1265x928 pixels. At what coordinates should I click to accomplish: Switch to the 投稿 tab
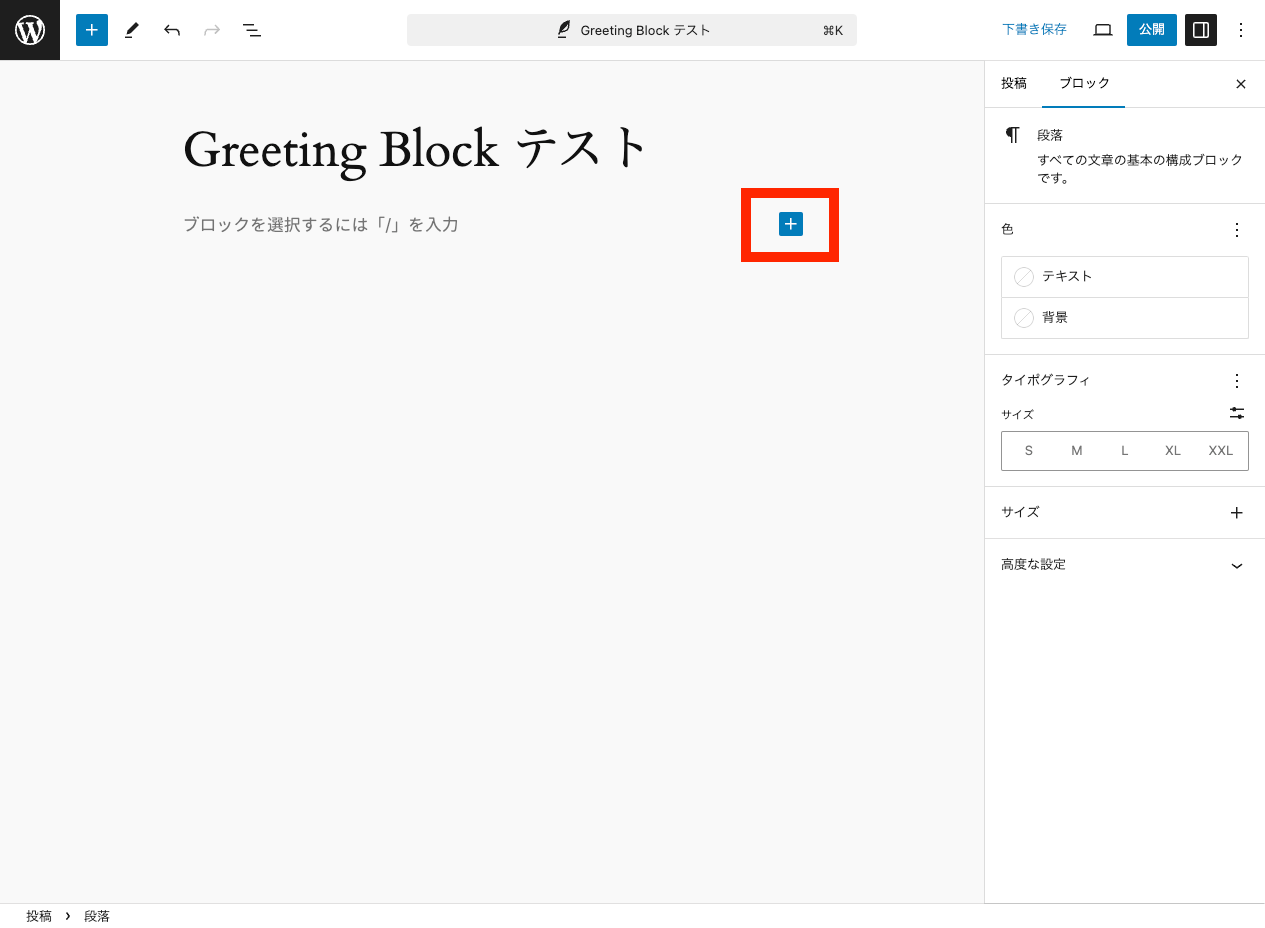click(x=1014, y=84)
